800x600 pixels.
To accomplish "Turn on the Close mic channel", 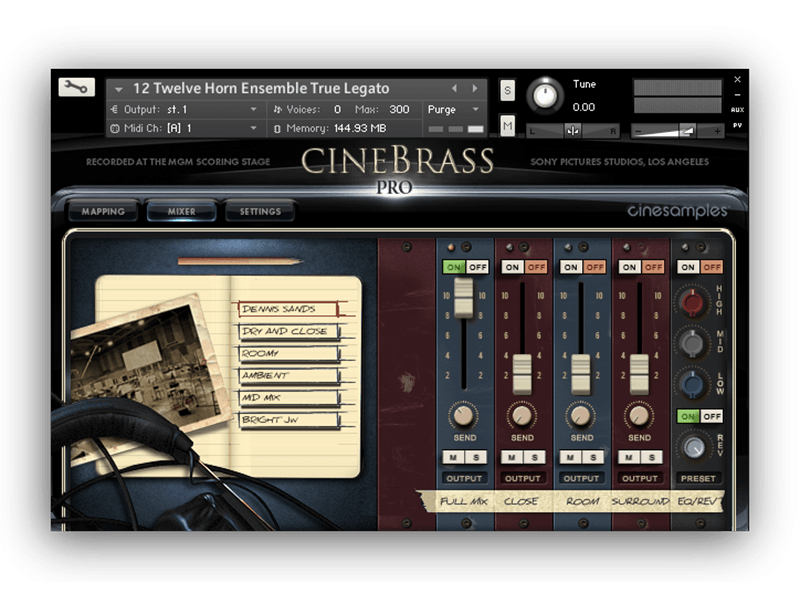I will [512, 267].
